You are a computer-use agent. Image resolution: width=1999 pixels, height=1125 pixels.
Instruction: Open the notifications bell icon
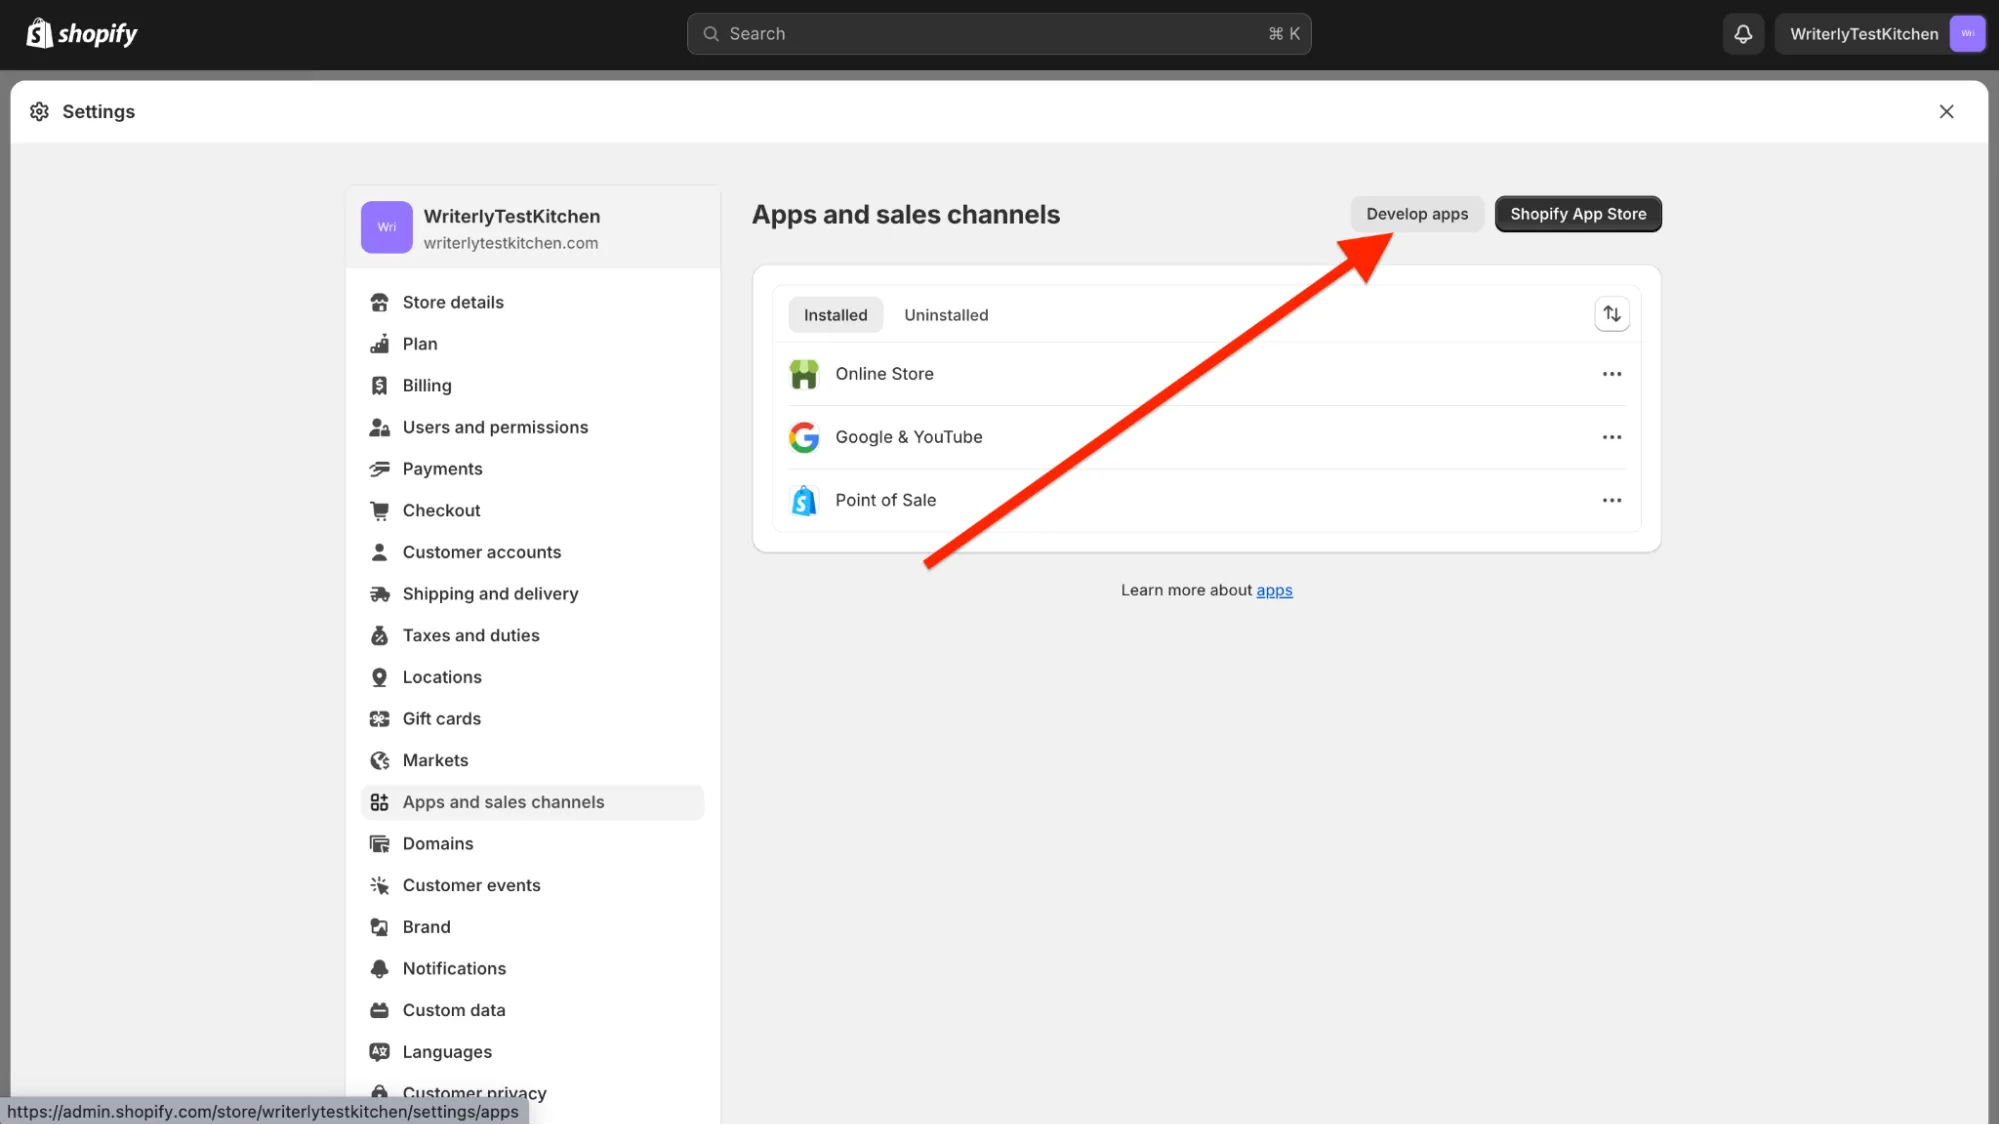[x=1743, y=34]
